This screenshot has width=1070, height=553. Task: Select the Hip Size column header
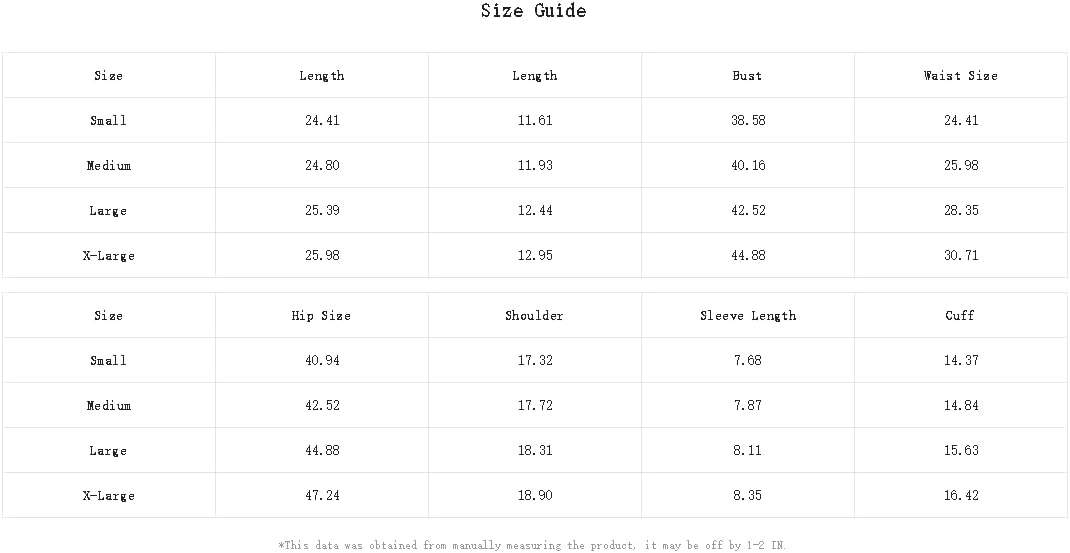[321, 316]
